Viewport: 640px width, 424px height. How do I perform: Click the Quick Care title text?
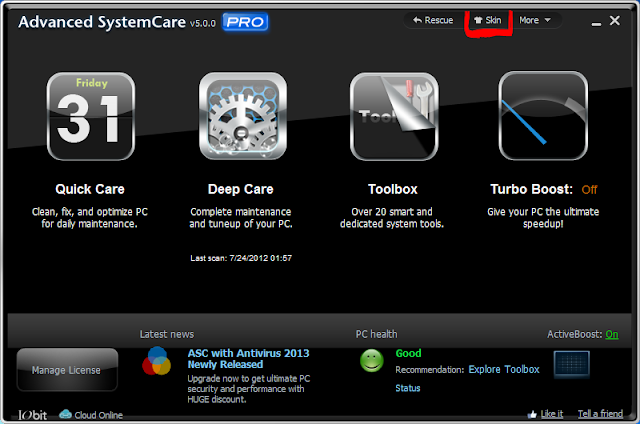(90, 189)
